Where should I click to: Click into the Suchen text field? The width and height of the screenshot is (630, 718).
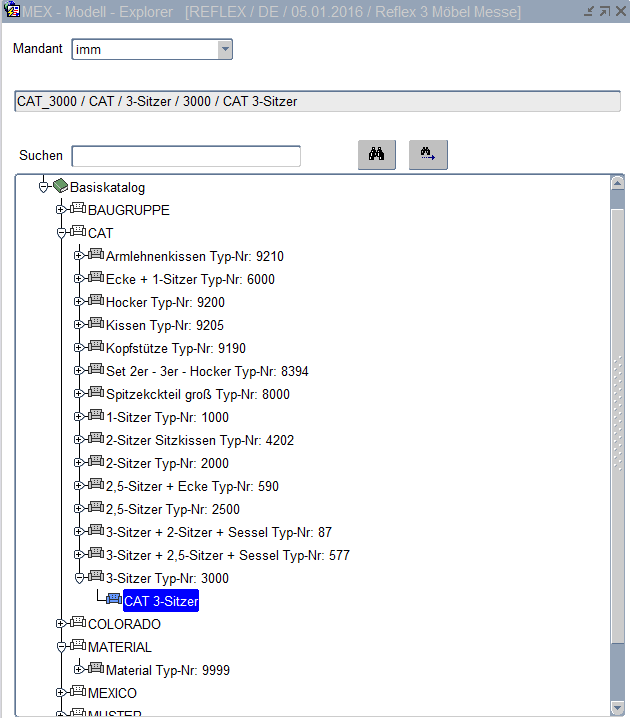186,156
